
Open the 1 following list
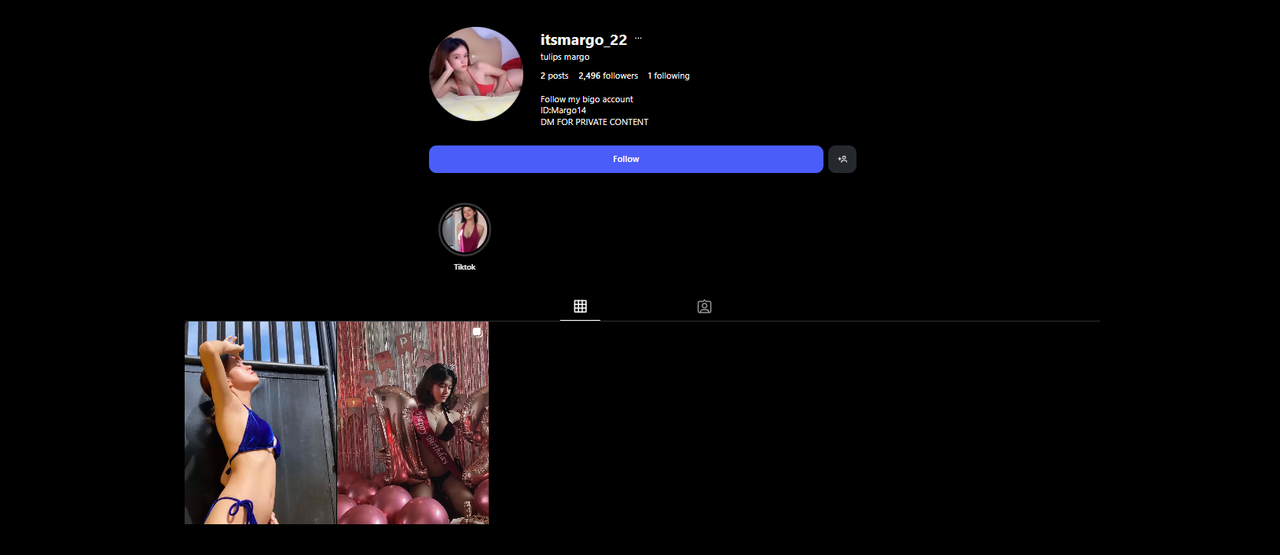tap(668, 76)
